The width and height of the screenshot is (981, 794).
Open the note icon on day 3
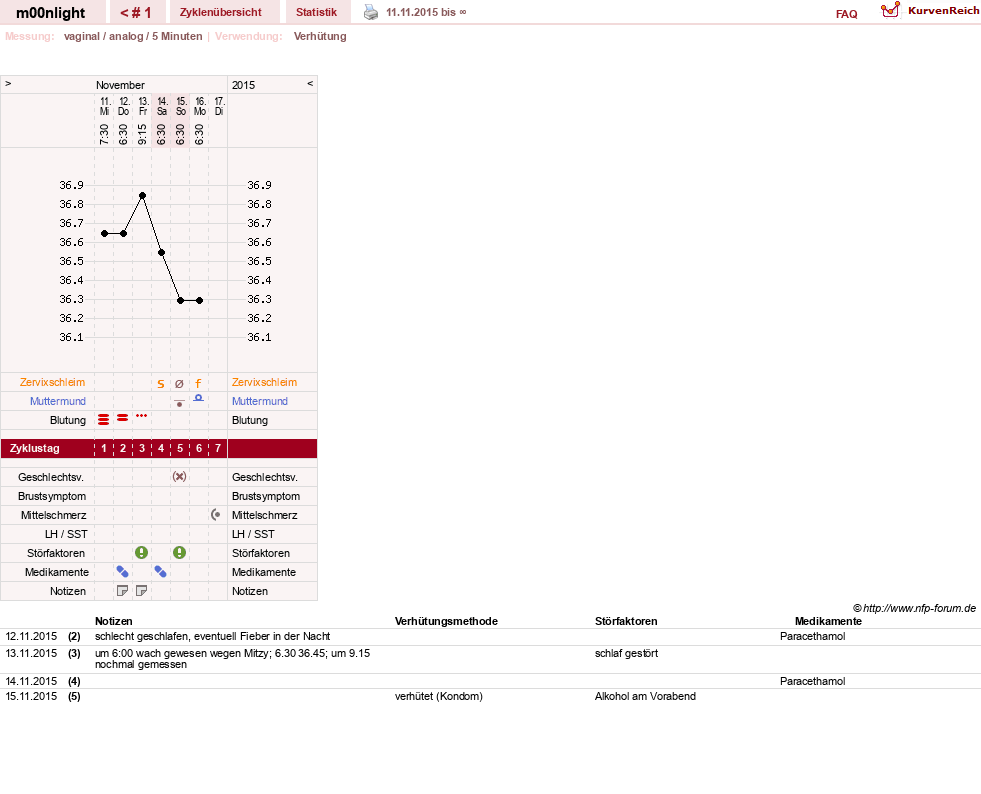(141, 591)
